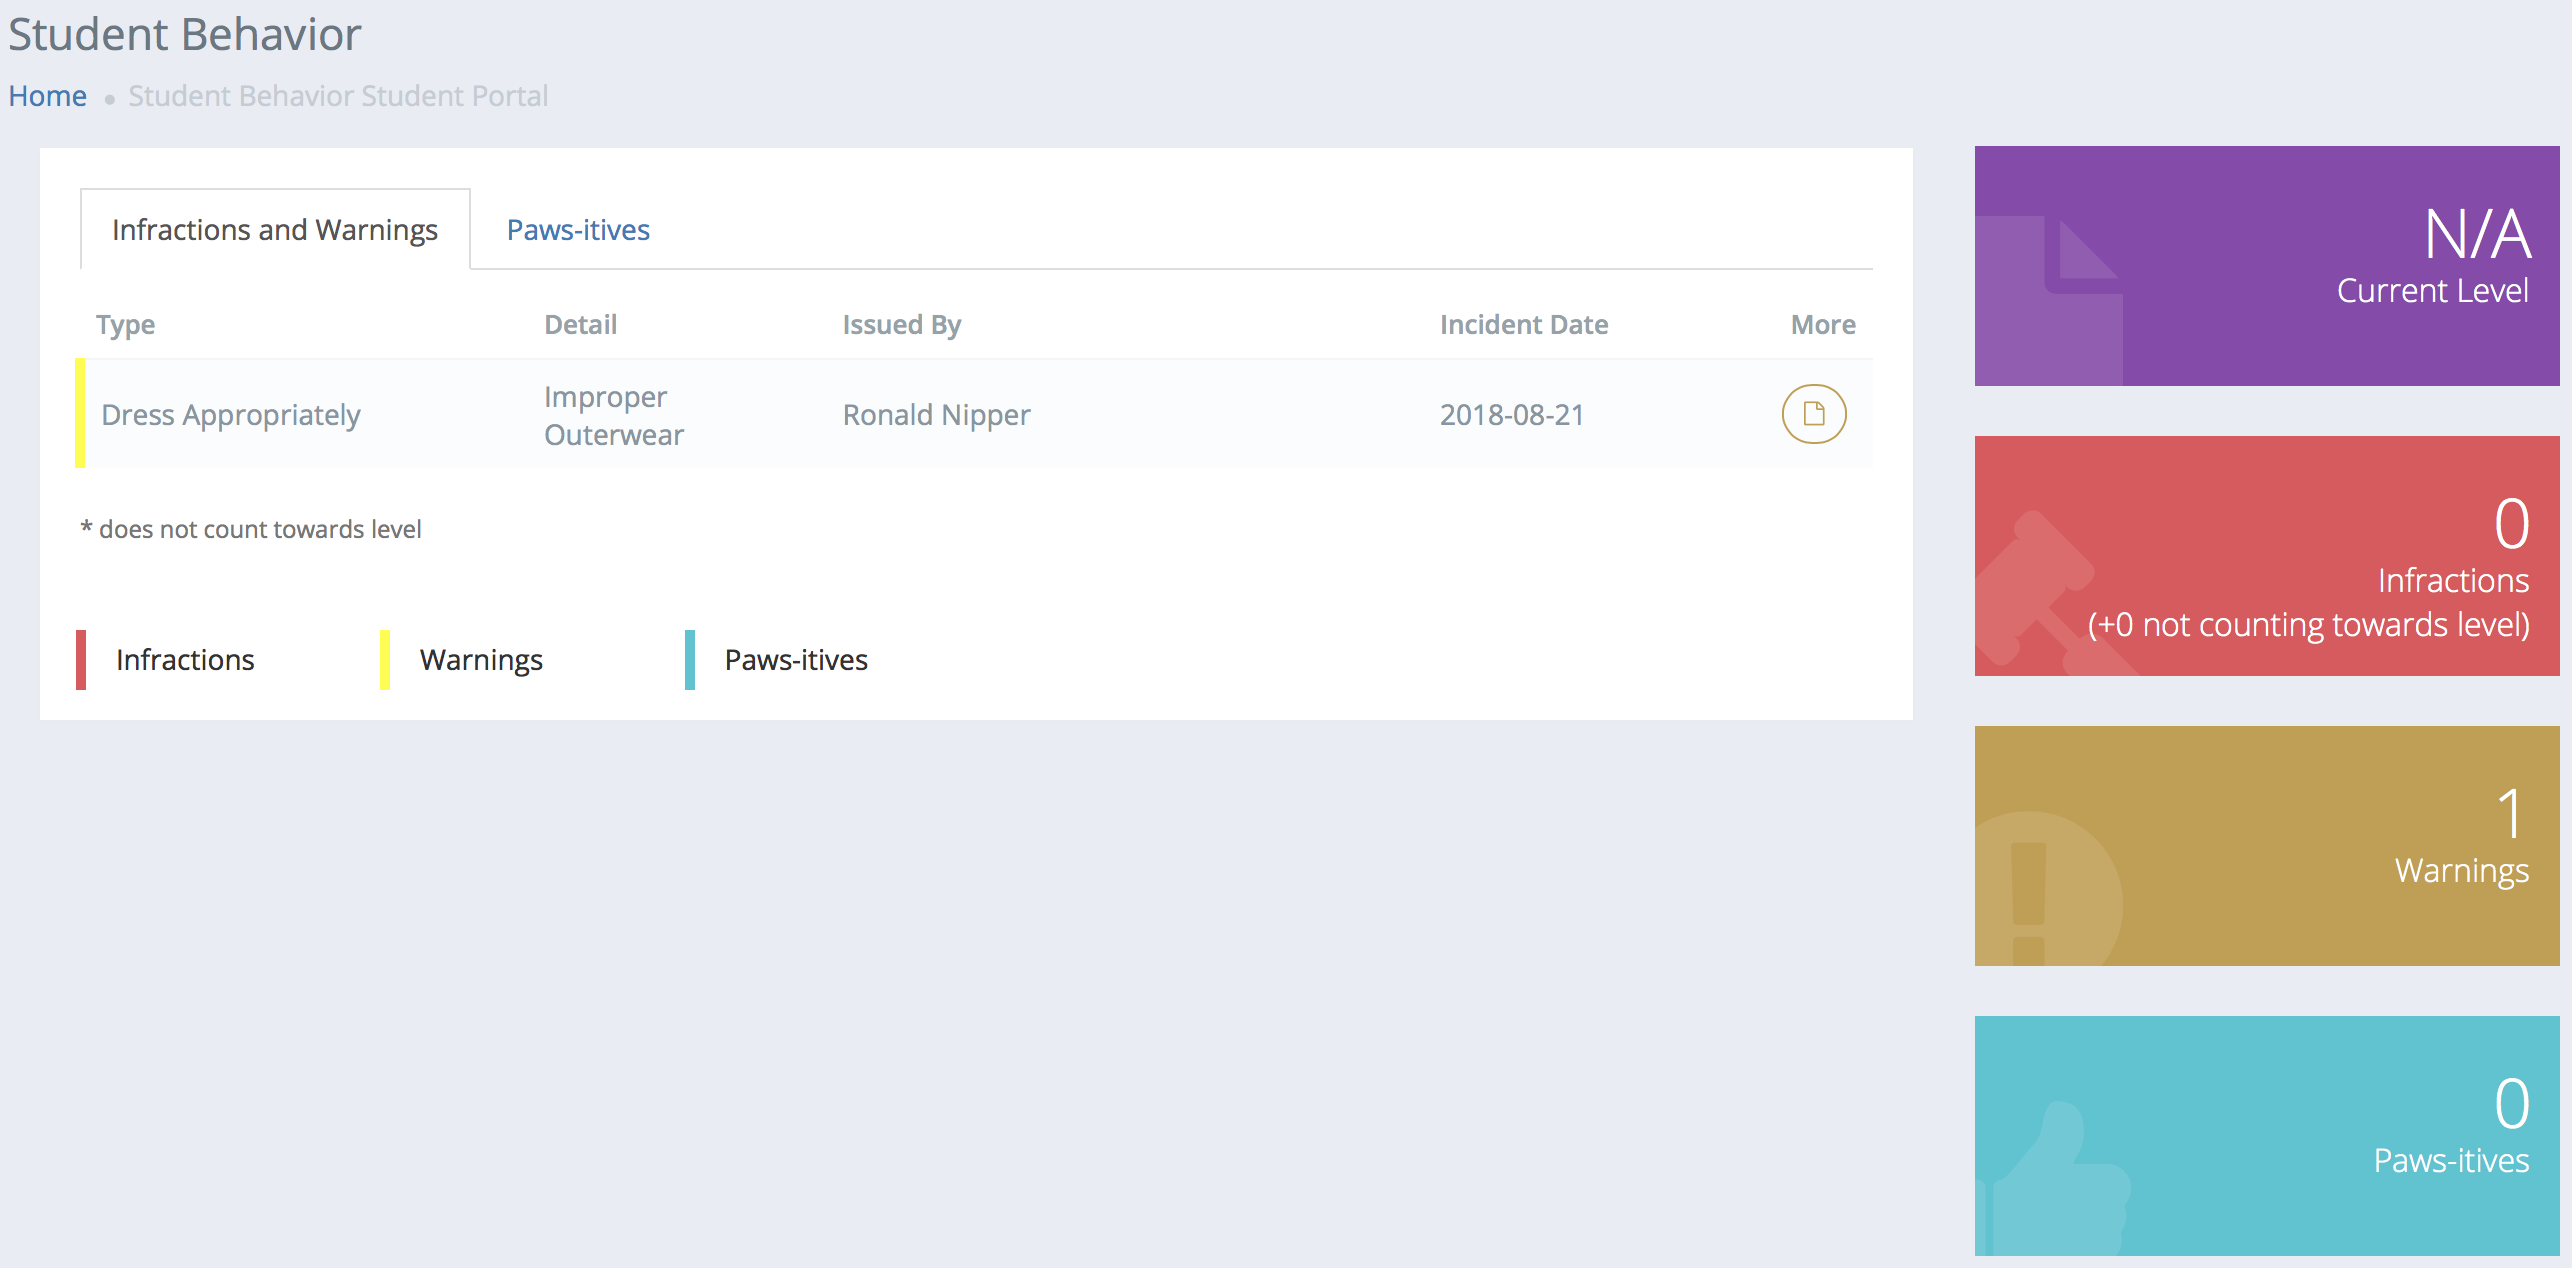Viewport: 2572px width, 1268px height.
Task: Click the teal Paws-itives legend color bar
Action: click(690, 660)
